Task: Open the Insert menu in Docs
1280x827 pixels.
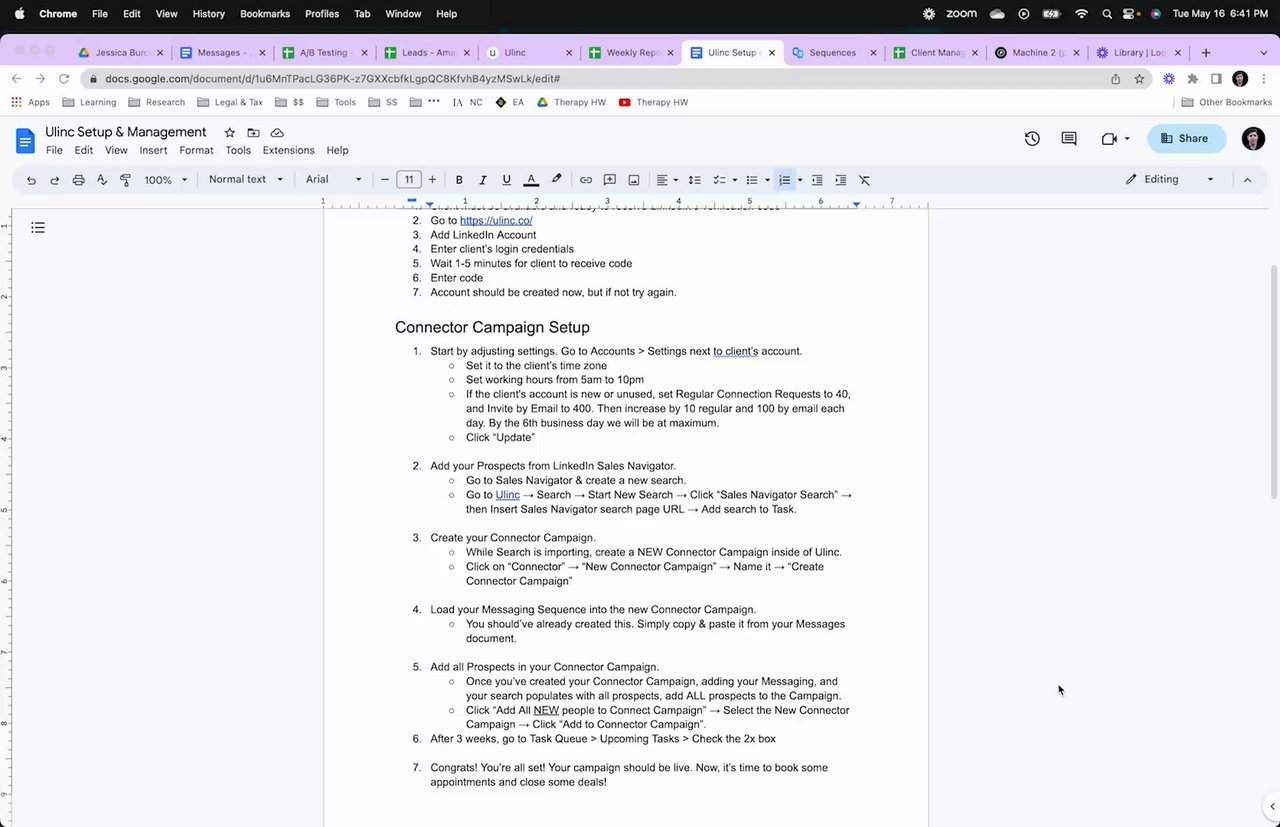Action: 153,151
